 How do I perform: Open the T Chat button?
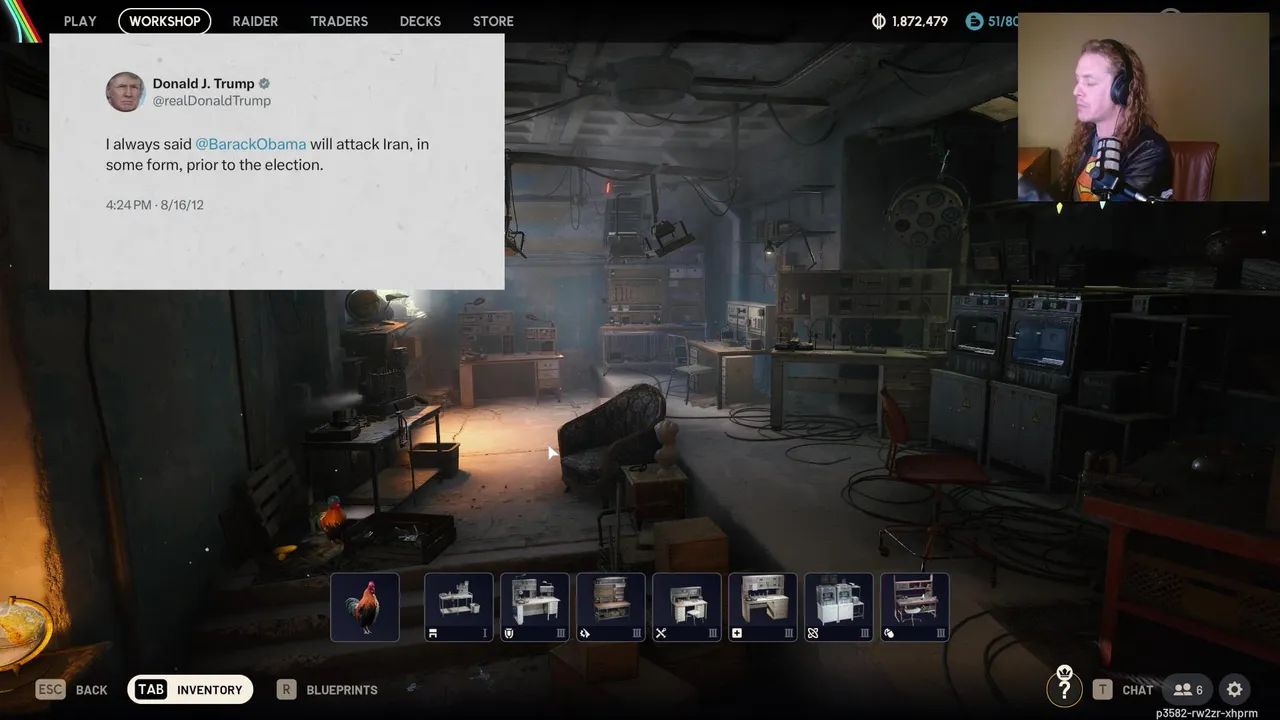coord(1123,689)
